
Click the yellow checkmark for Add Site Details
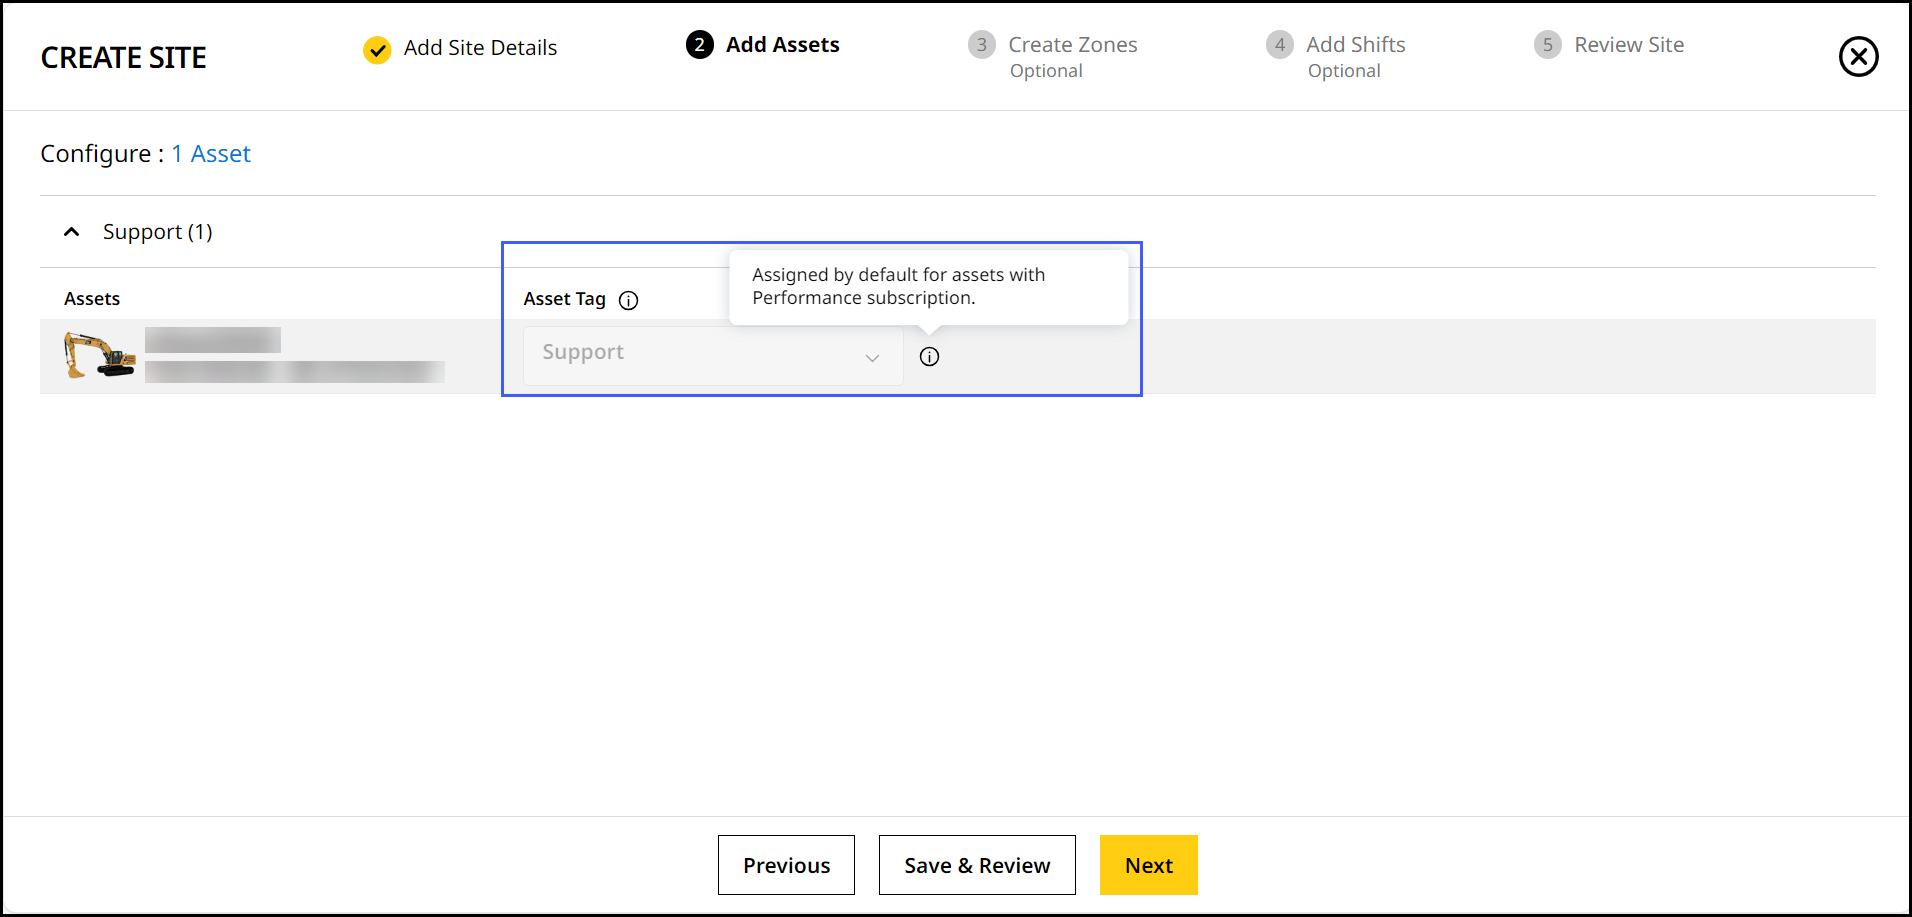tap(377, 49)
